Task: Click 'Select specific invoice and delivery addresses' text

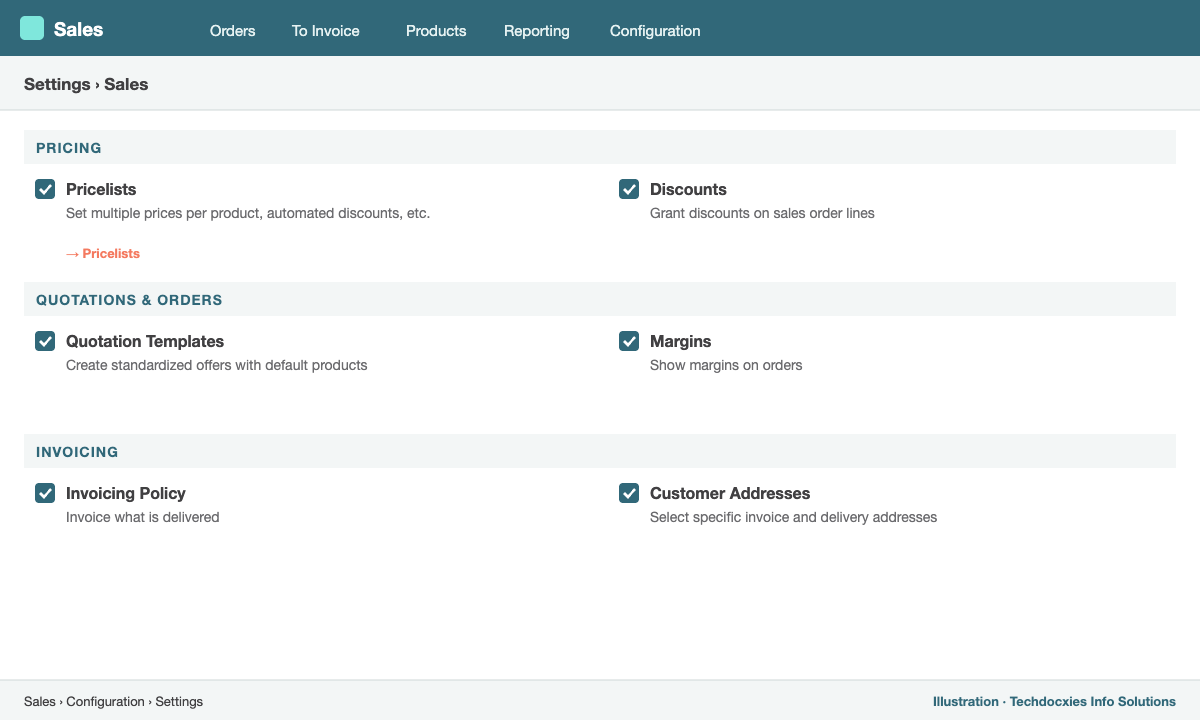Action: (x=794, y=517)
